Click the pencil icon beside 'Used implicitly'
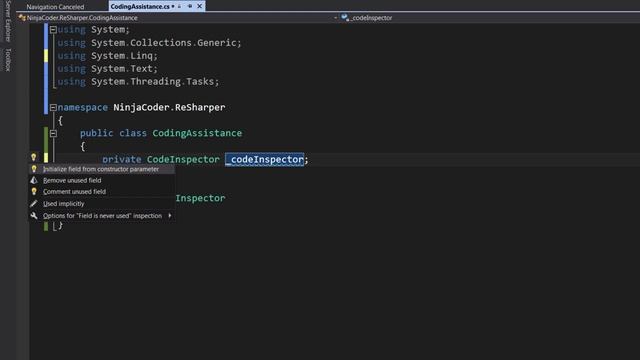Viewport: 640px width, 360px height. pyautogui.click(x=34, y=204)
